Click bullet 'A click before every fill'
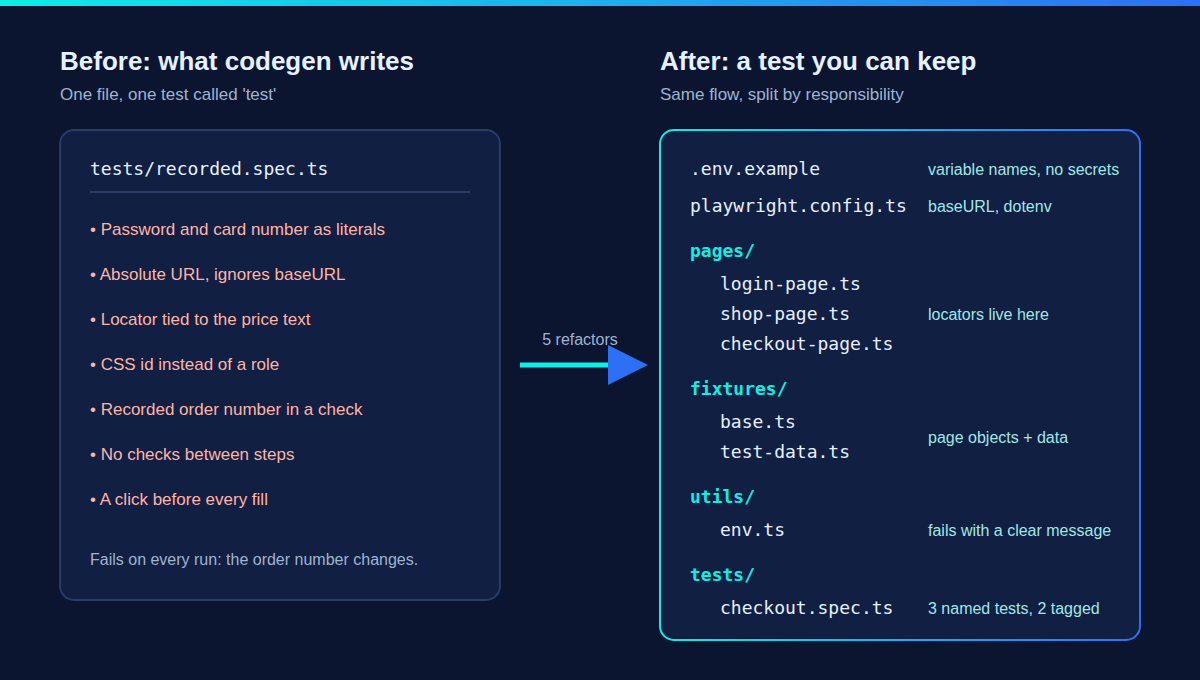The height and width of the screenshot is (680, 1200). [x=179, y=499]
